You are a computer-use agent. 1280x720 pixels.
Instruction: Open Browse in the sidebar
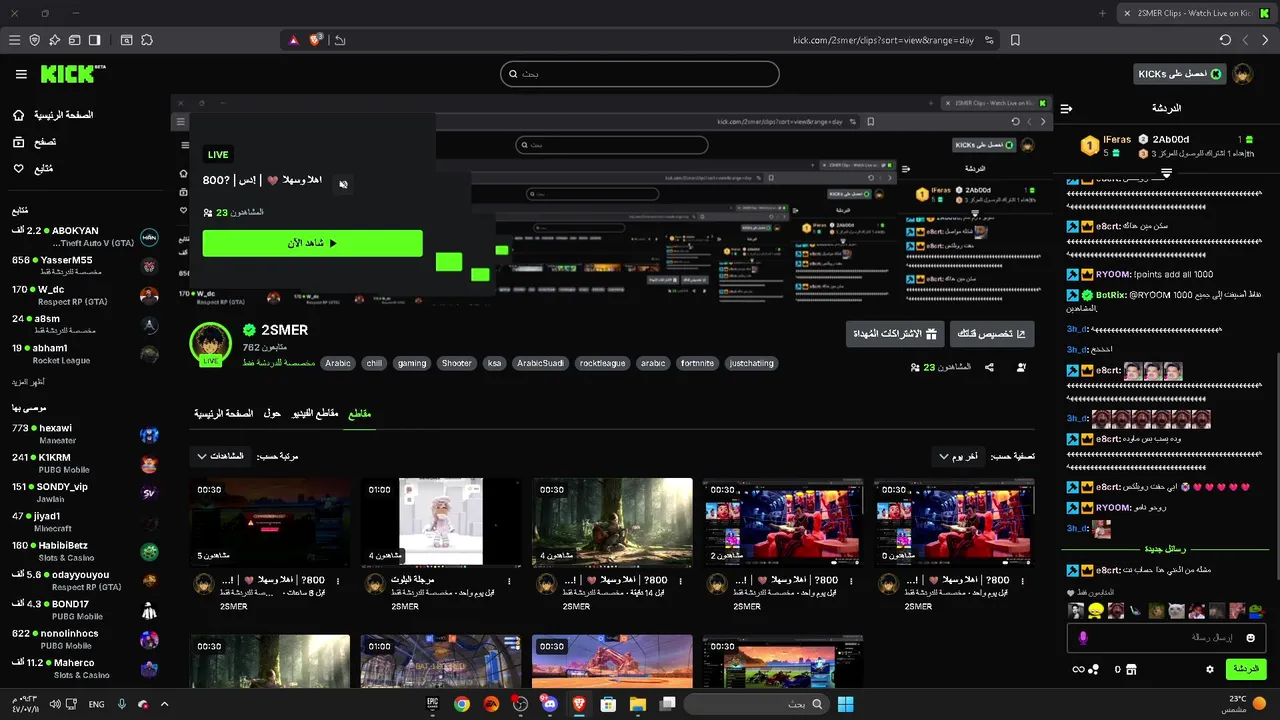click(34, 142)
